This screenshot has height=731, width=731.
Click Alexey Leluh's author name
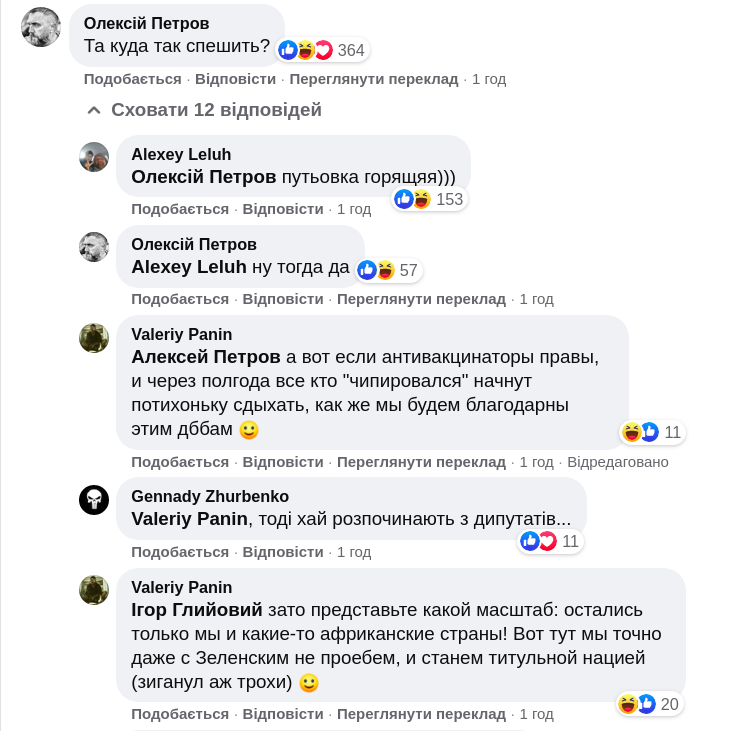point(181,154)
